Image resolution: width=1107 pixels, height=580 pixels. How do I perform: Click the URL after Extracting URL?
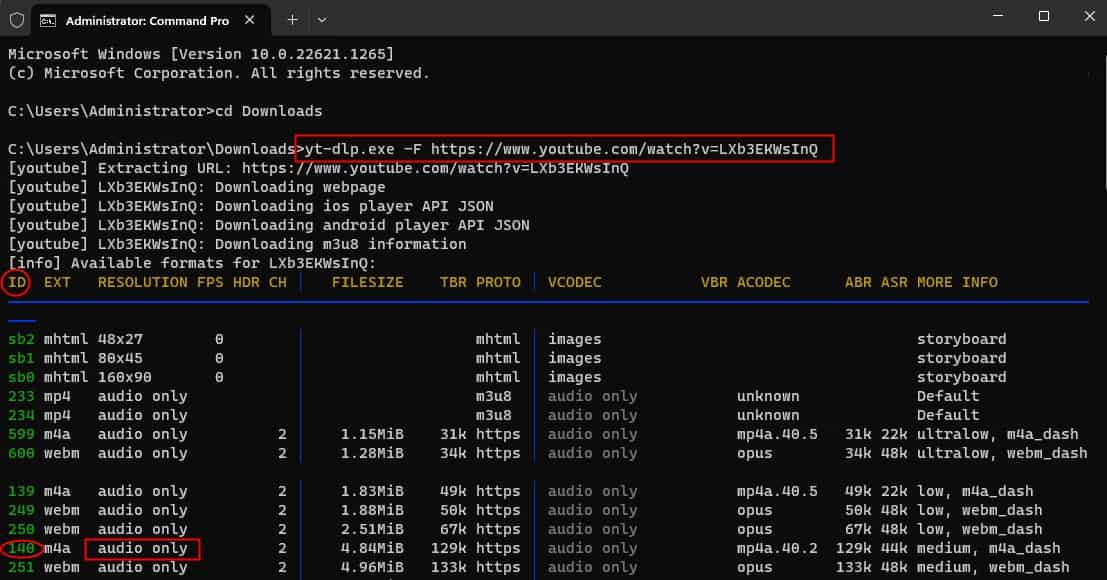[435, 168]
